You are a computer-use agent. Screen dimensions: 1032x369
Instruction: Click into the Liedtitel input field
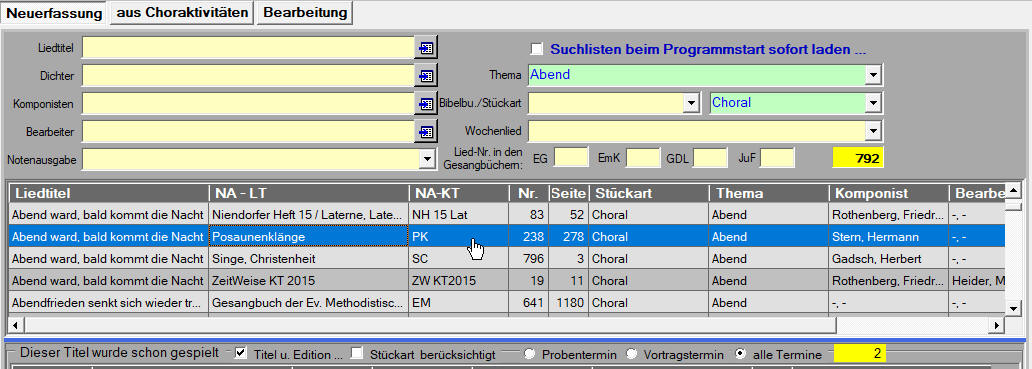click(x=249, y=48)
